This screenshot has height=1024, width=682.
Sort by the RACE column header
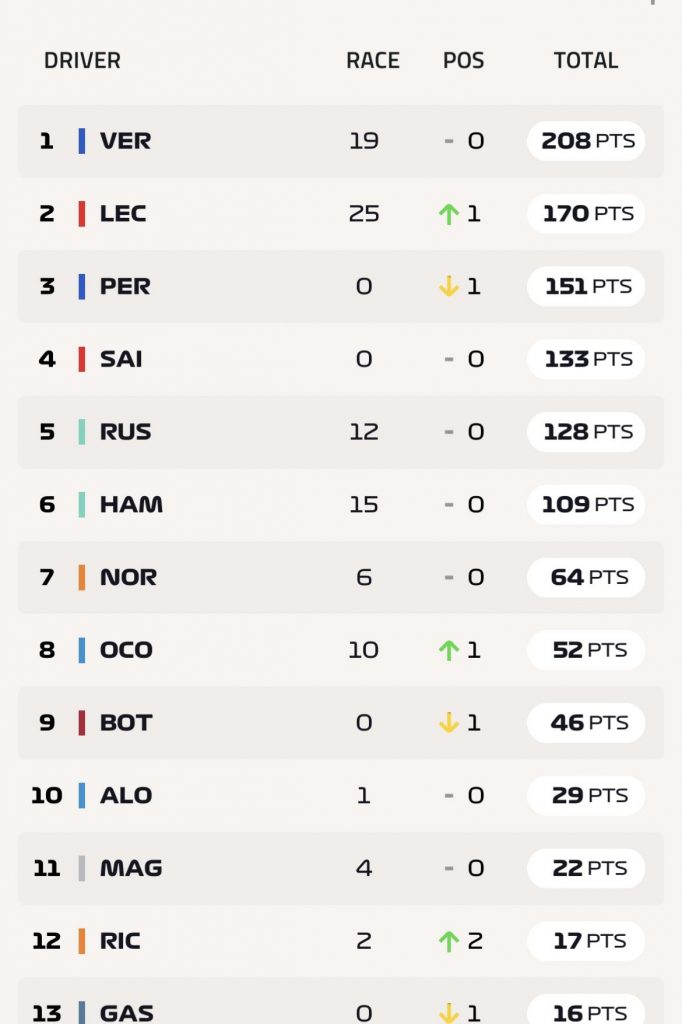pyautogui.click(x=372, y=61)
